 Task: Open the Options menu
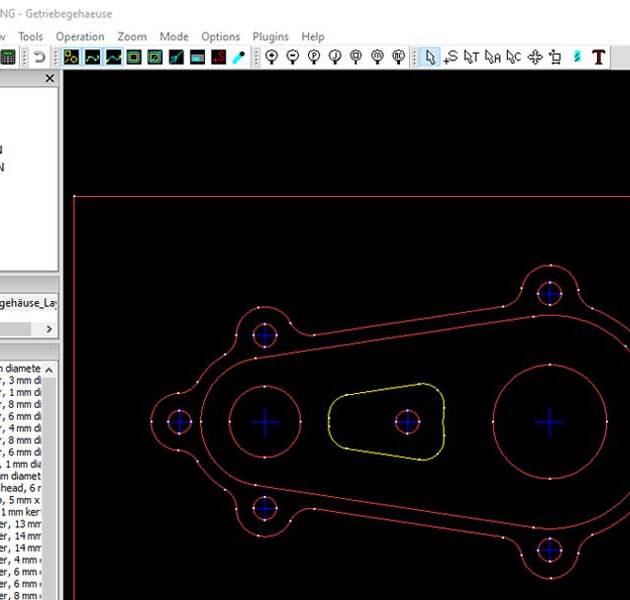pyautogui.click(x=220, y=36)
